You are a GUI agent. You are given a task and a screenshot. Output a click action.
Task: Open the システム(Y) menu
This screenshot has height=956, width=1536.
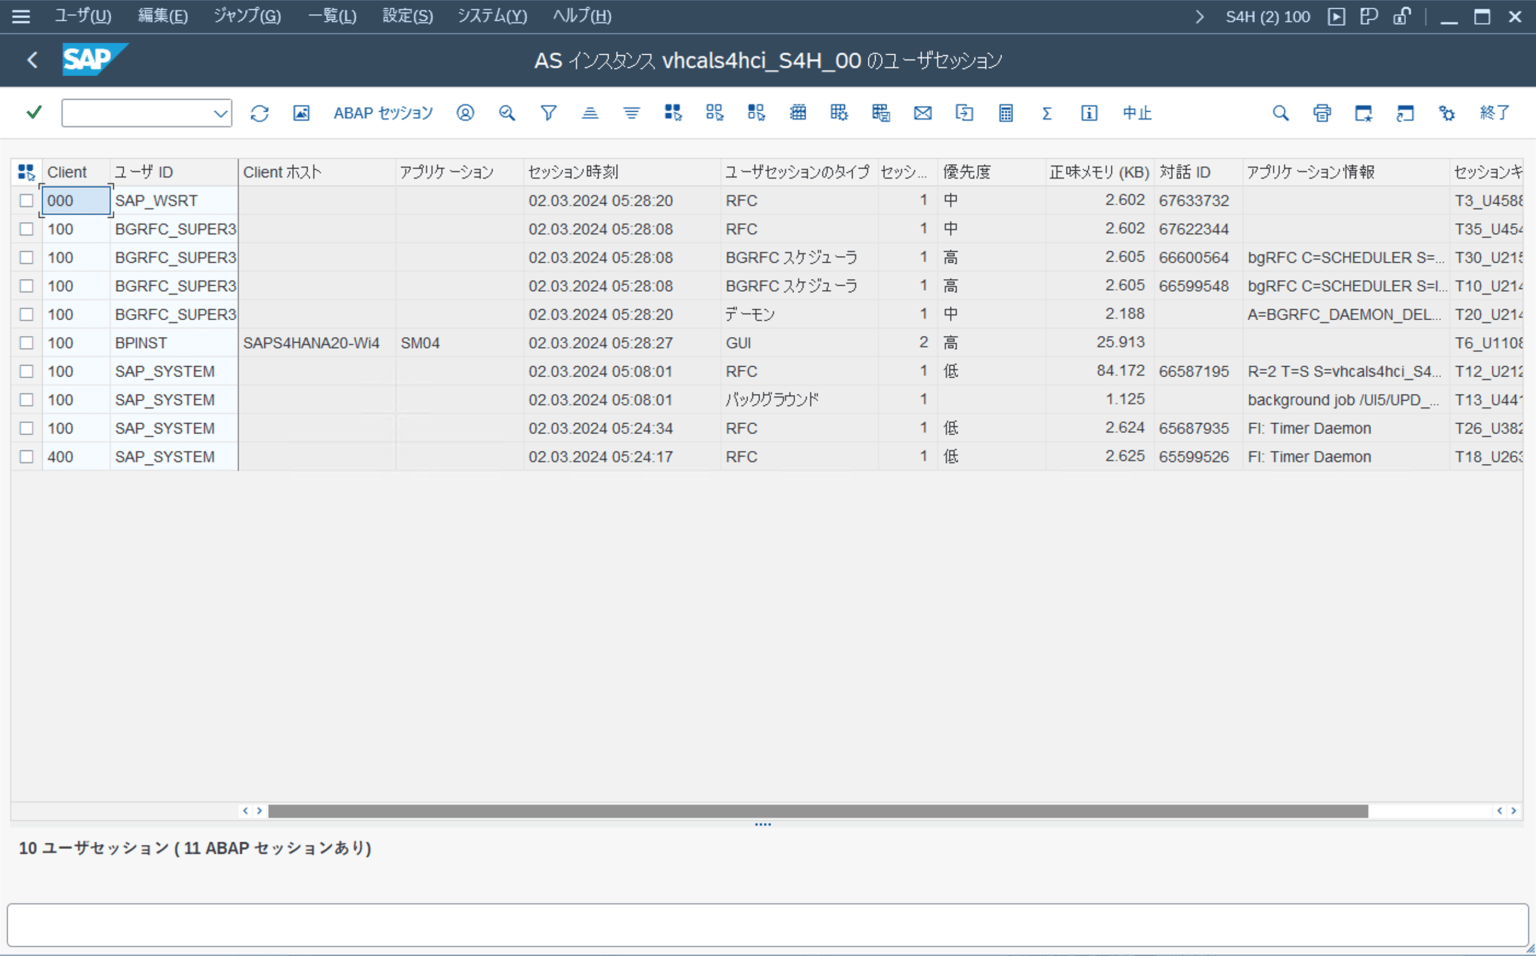[x=491, y=15]
